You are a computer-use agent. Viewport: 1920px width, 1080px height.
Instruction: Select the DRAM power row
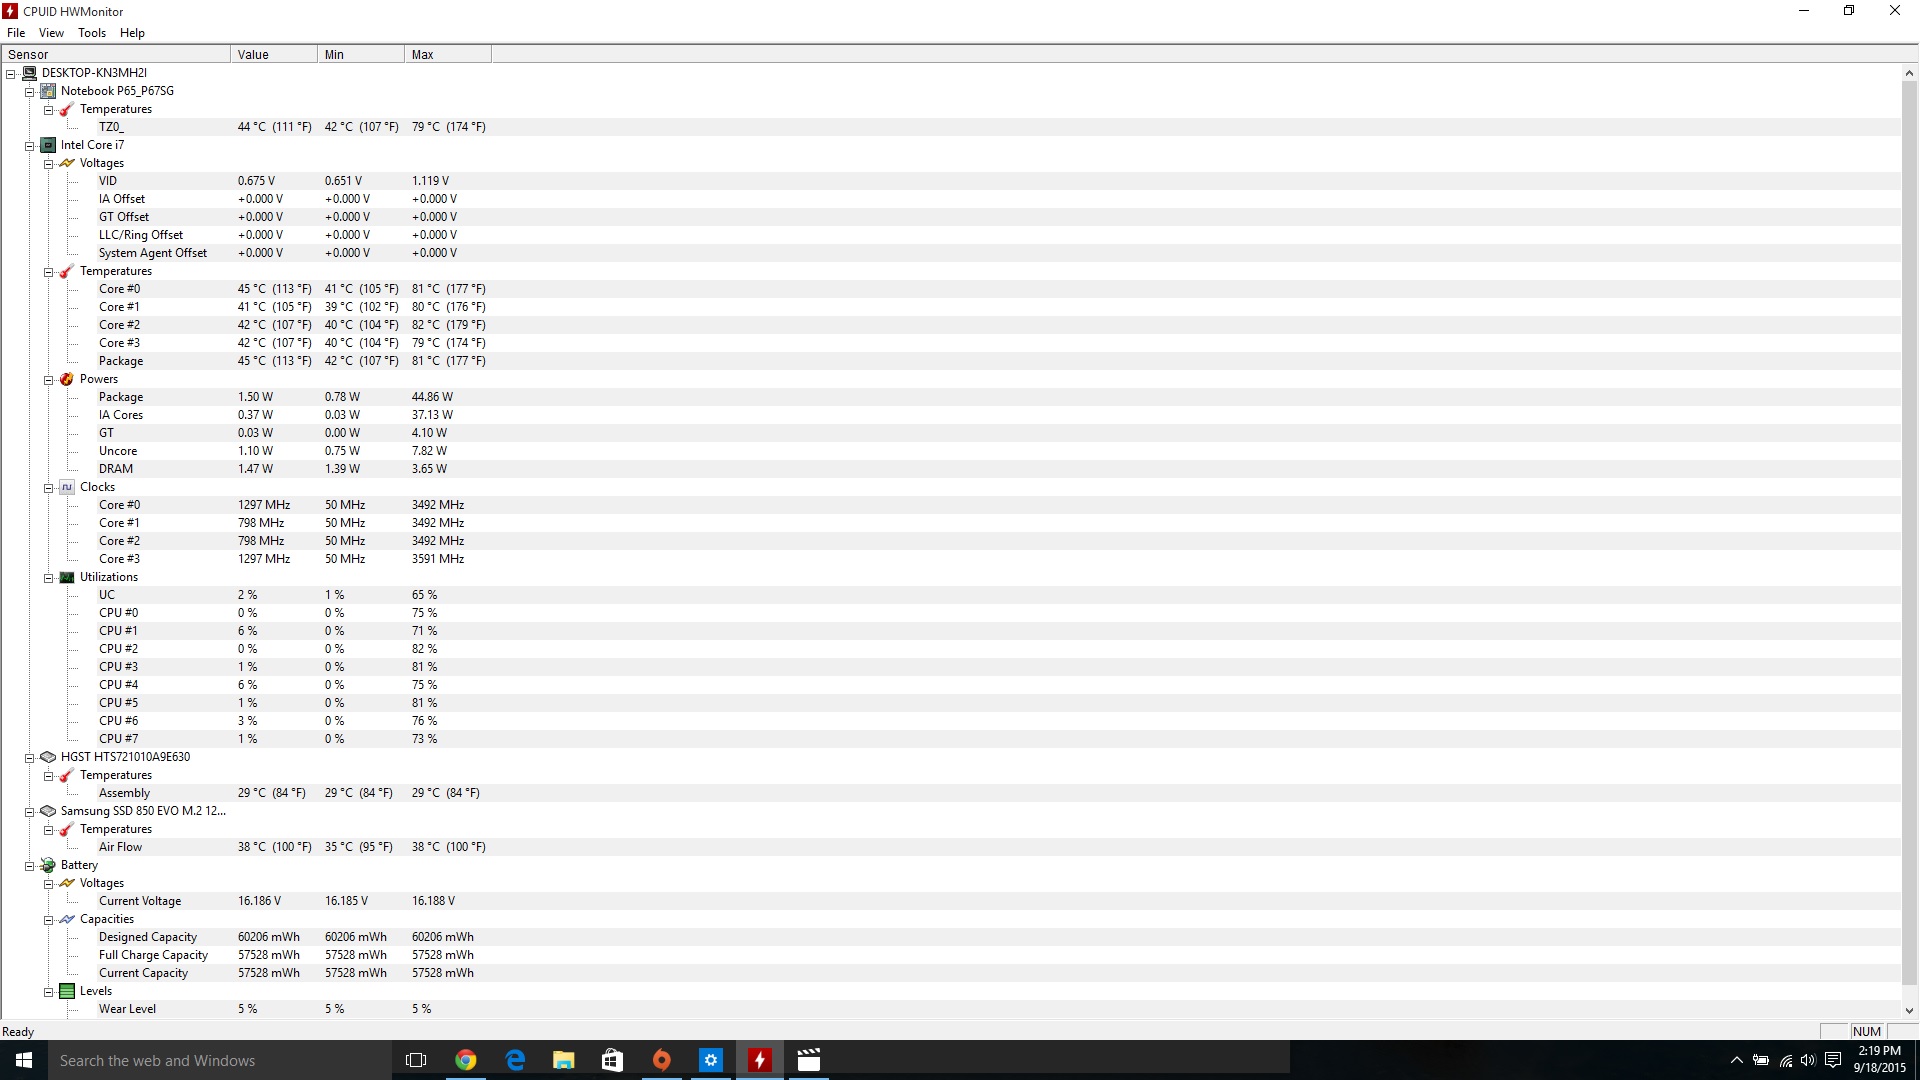pyautogui.click(x=950, y=469)
